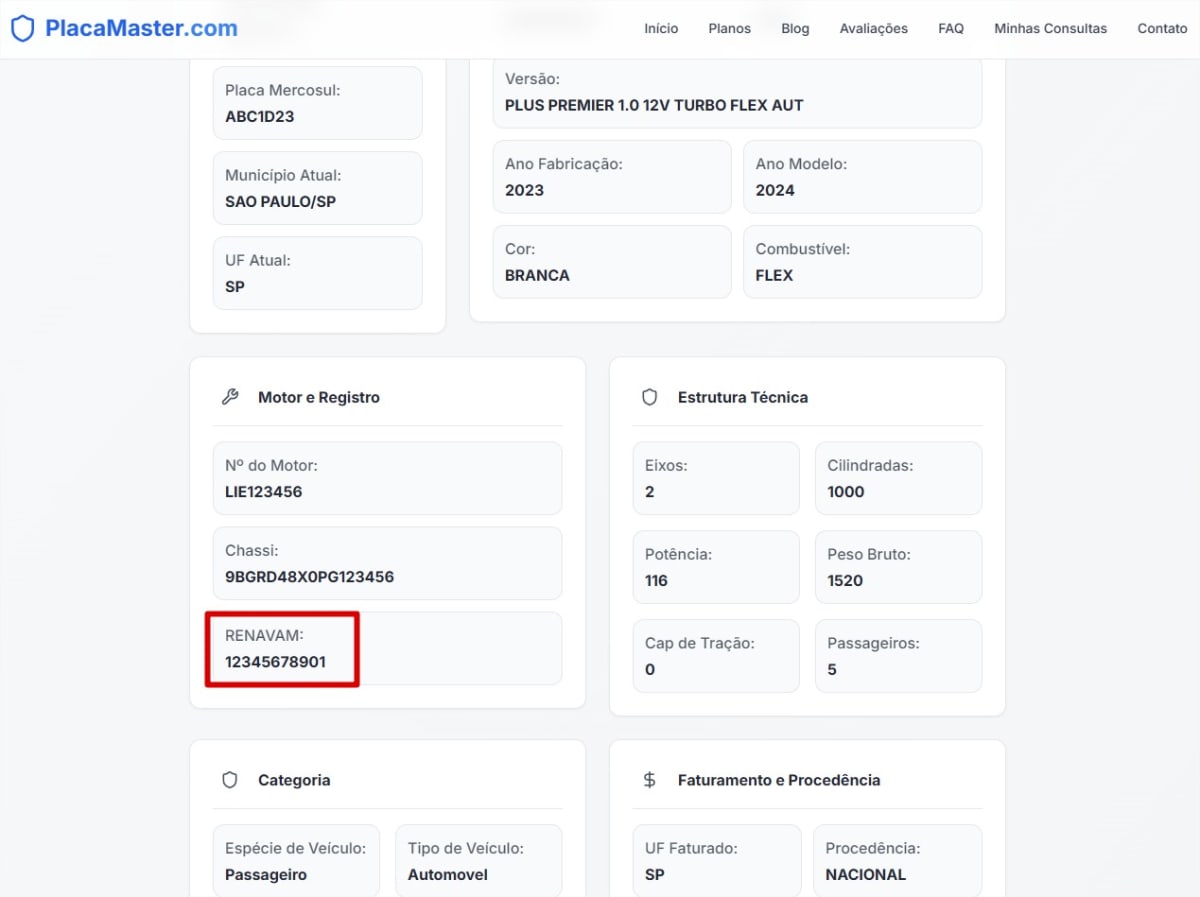
Task: Select the municipality SAO PAULO/SP
Action: 281,201
